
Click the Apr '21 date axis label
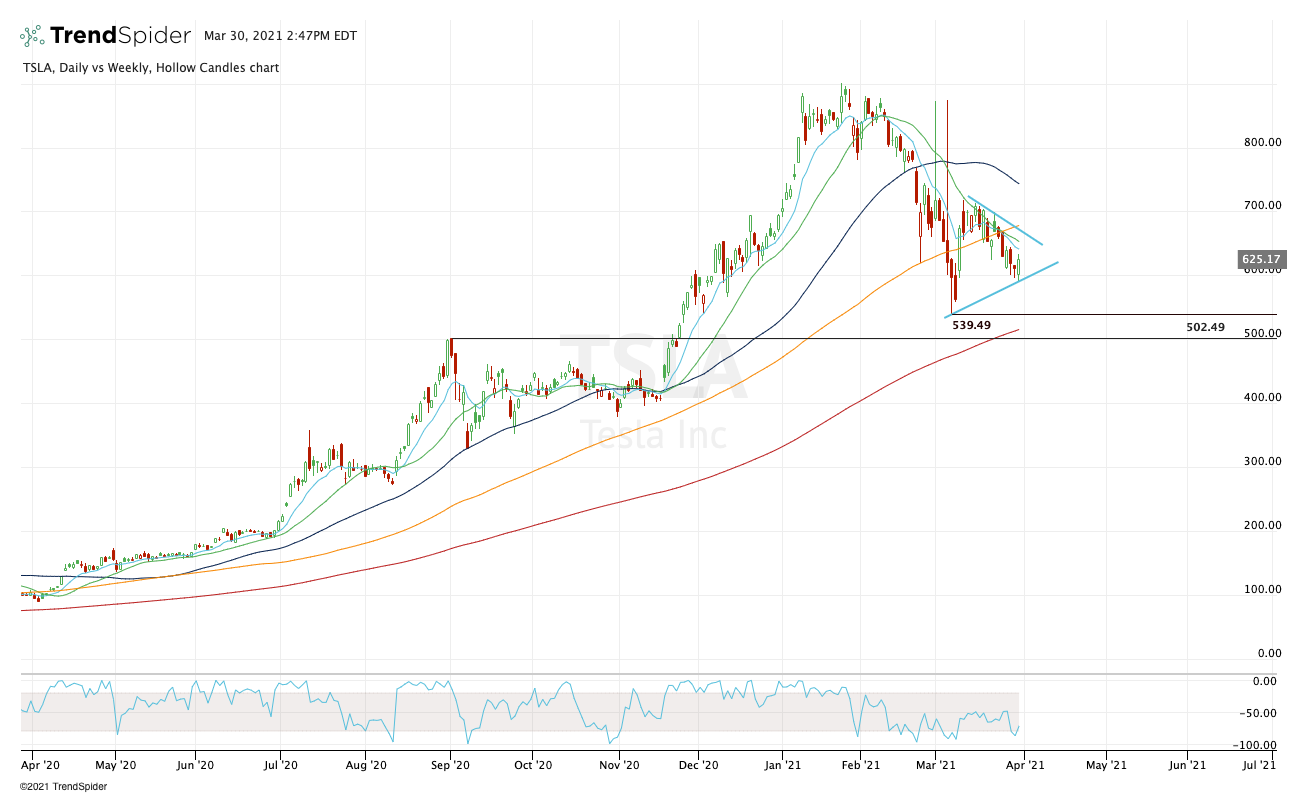pos(1024,766)
